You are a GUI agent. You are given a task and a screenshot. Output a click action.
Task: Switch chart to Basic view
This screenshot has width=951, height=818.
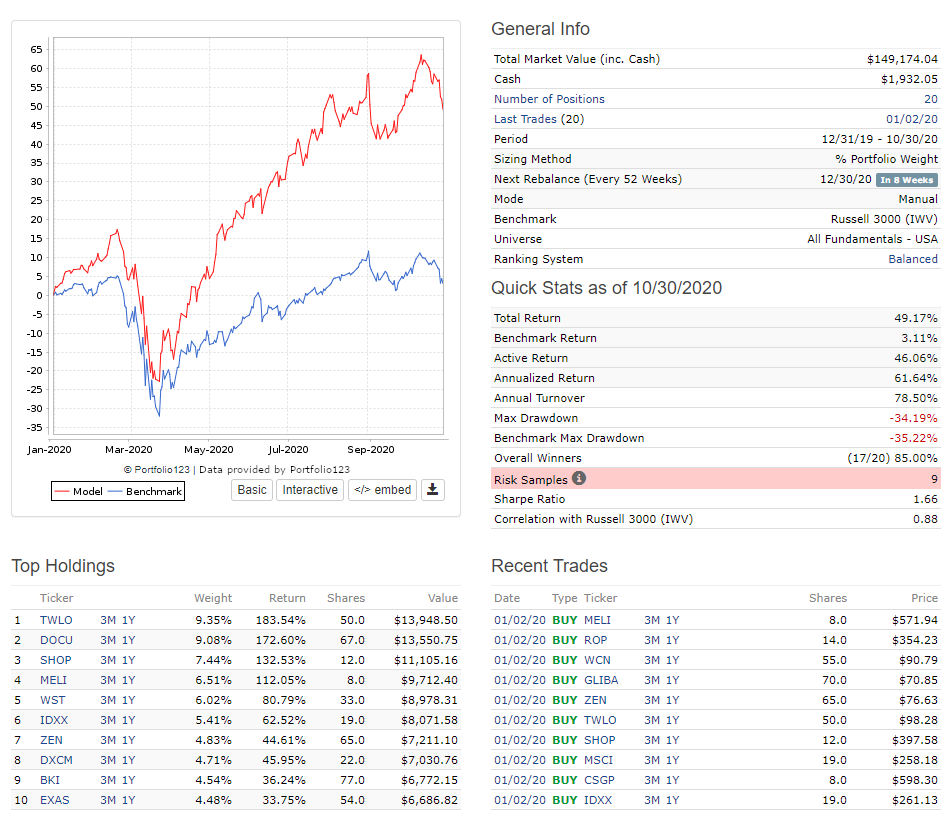(x=252, y=490)
